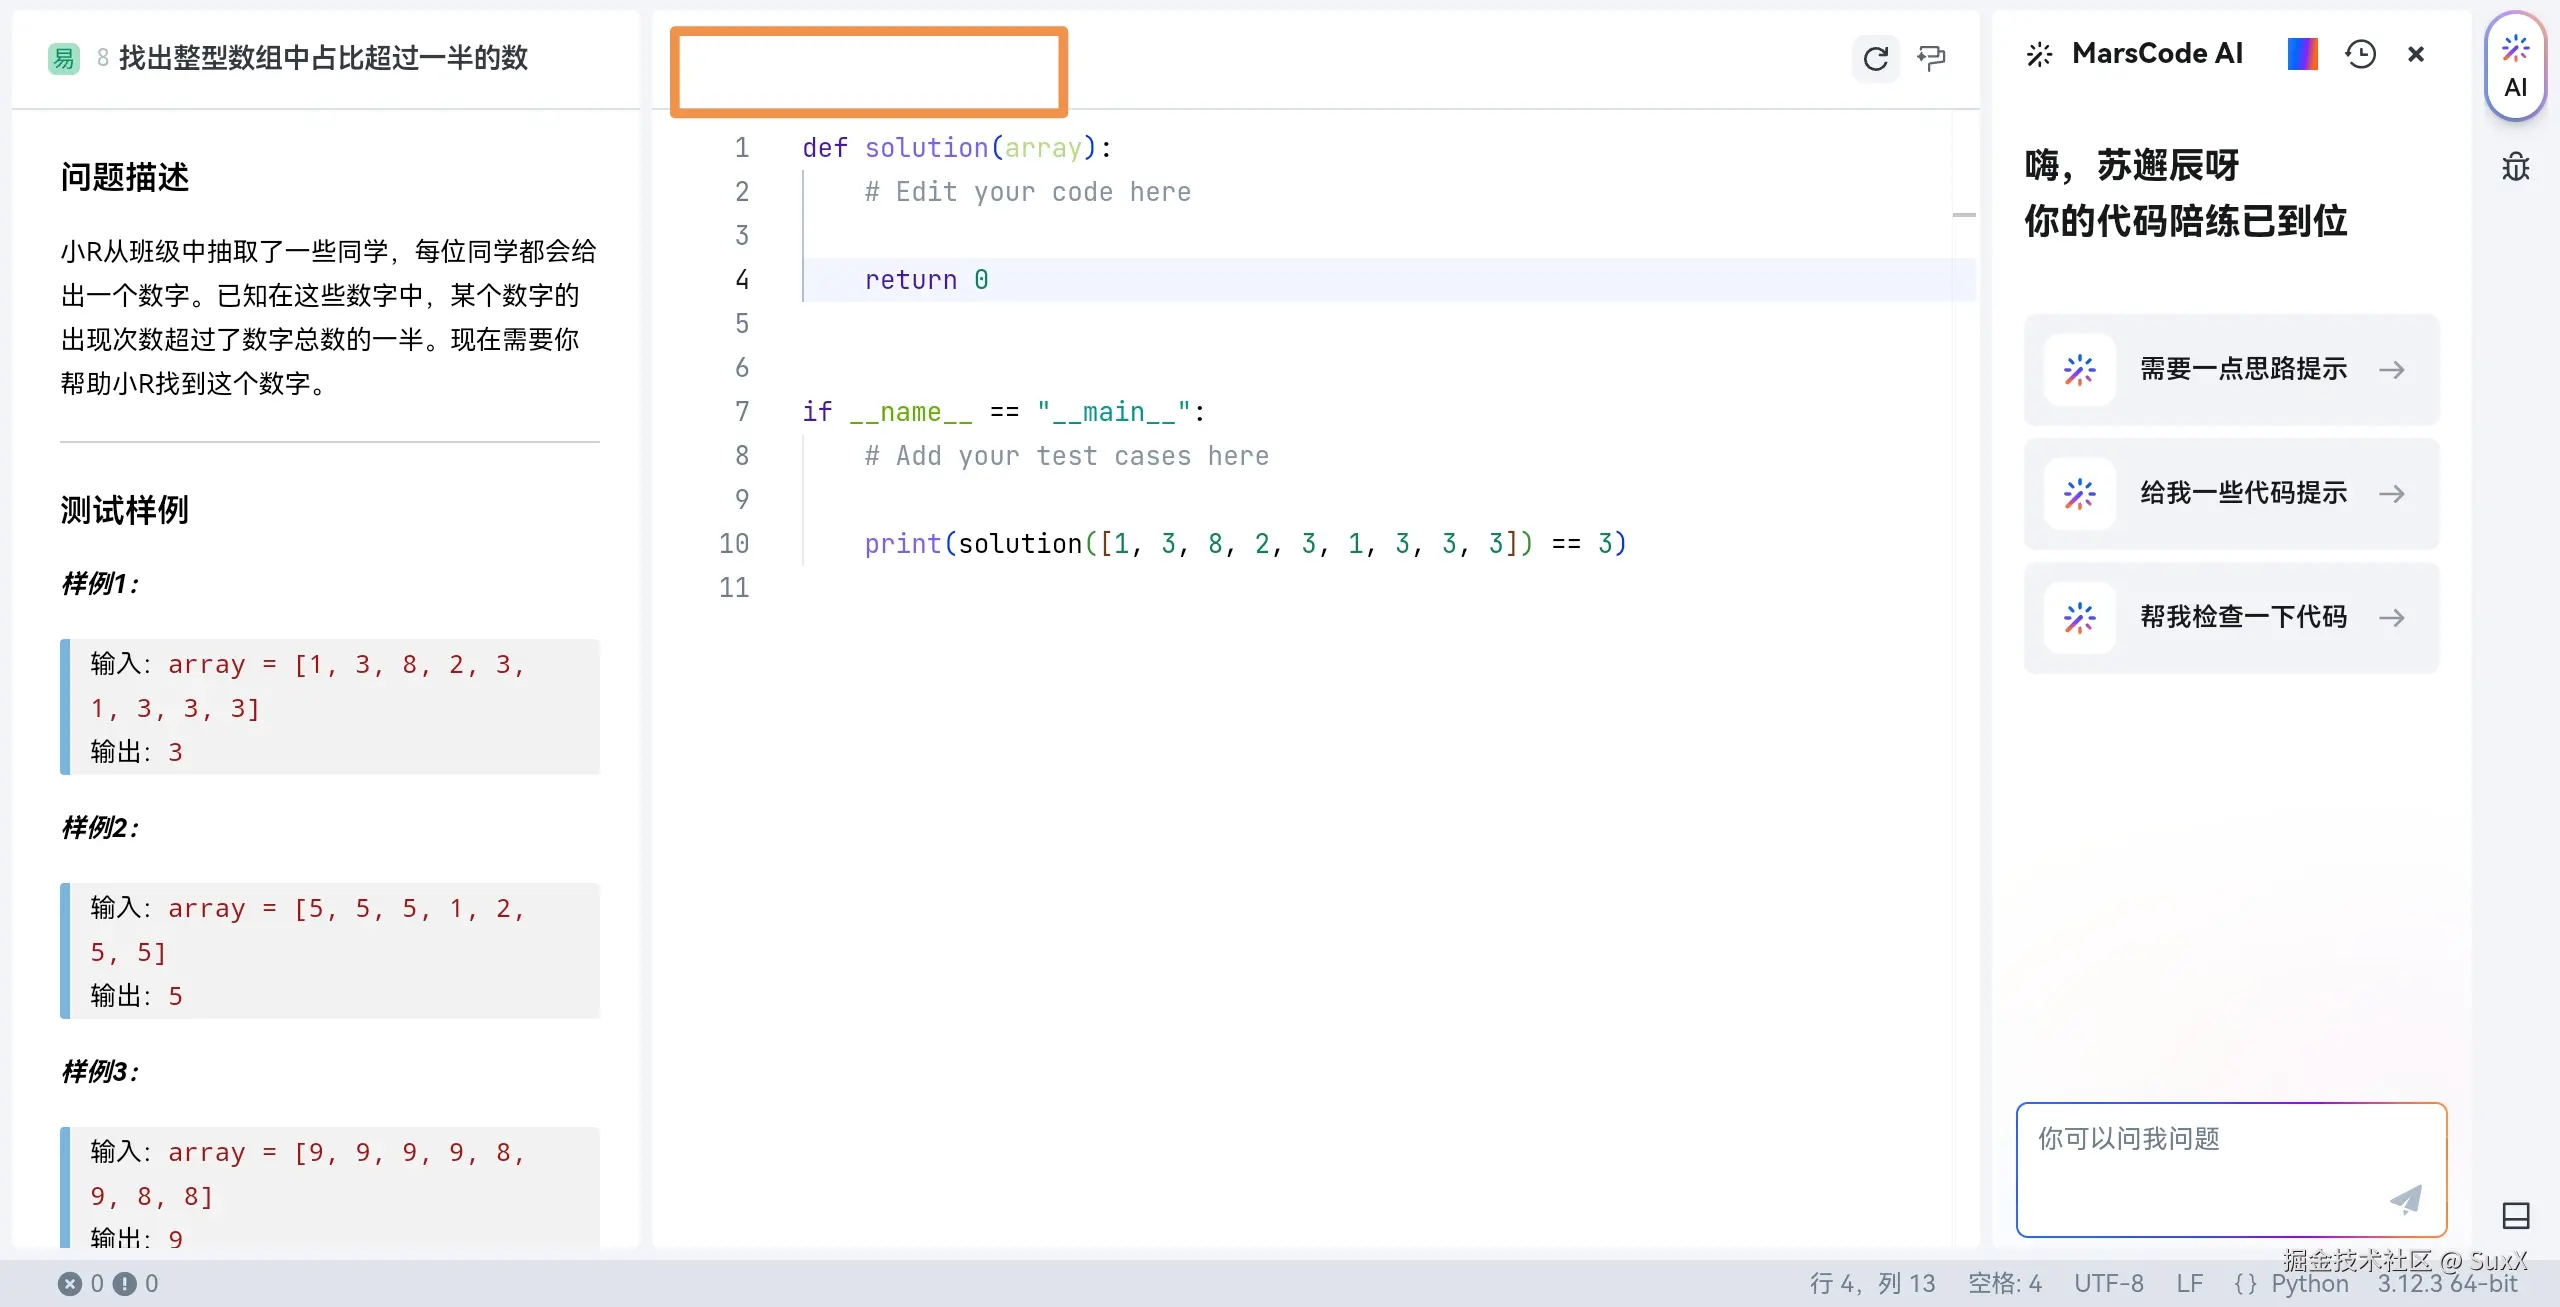
Task: Click the MarsCode AI sparkle logo
Action: click(x=2039, y=54)
